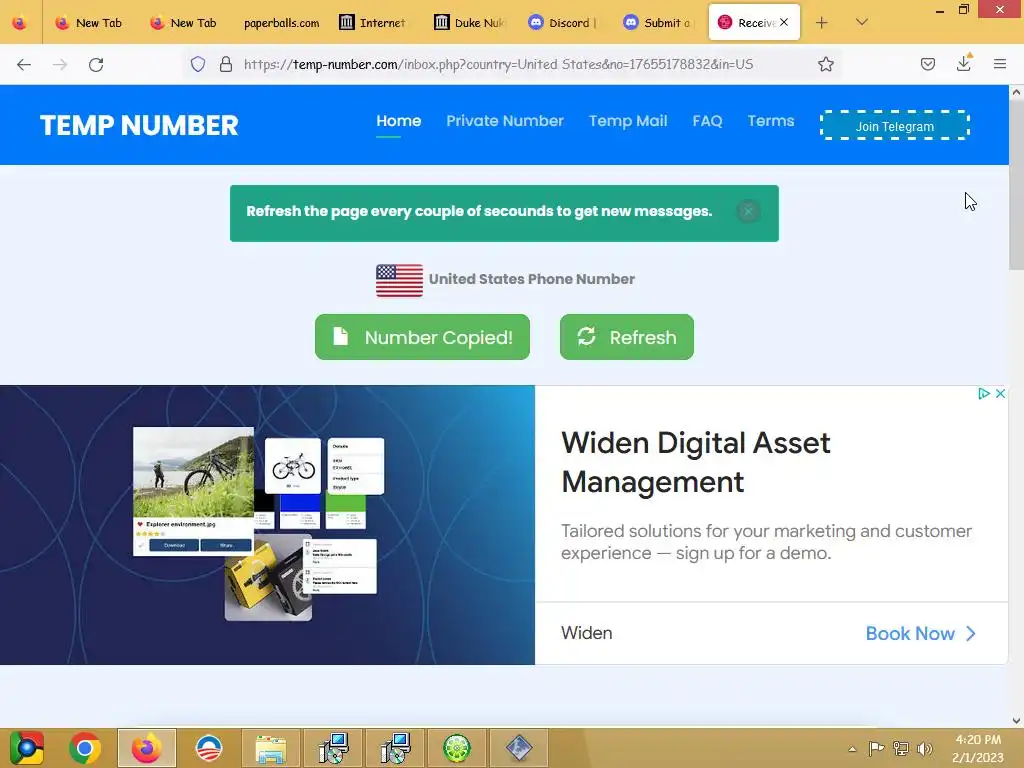Close the Receive SMS tab
The height and width of the screenshot is (768, 1024).
coord(784,22)
